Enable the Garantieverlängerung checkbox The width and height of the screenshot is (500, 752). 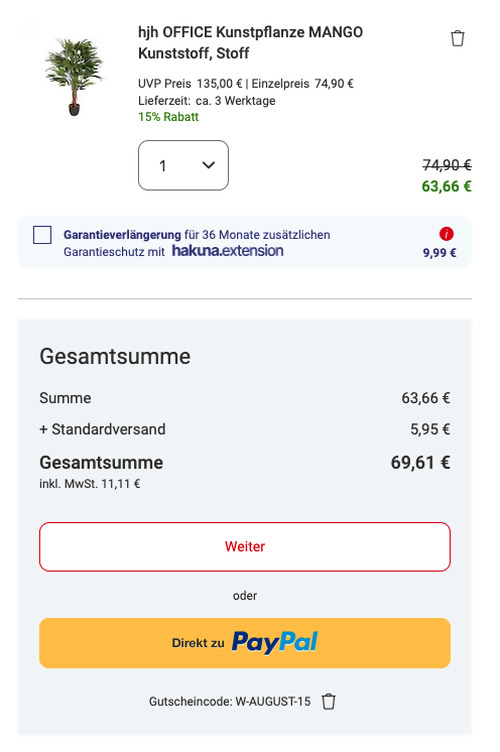coord(42,235)
